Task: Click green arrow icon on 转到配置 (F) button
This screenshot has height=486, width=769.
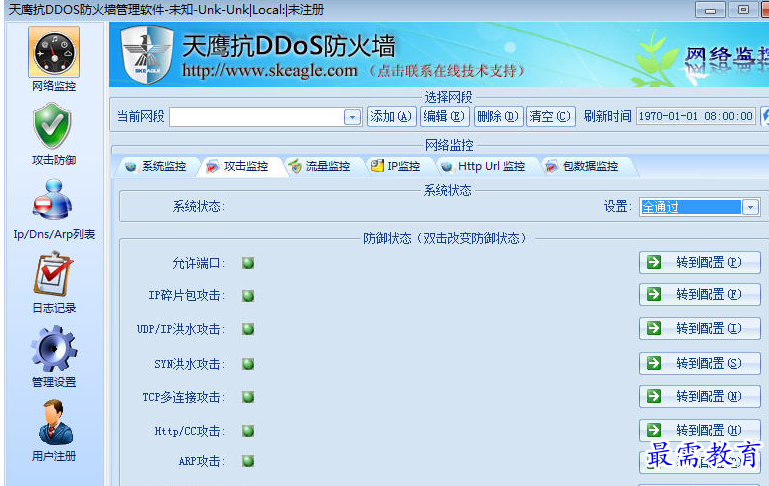Action: [x=654, y=294]
